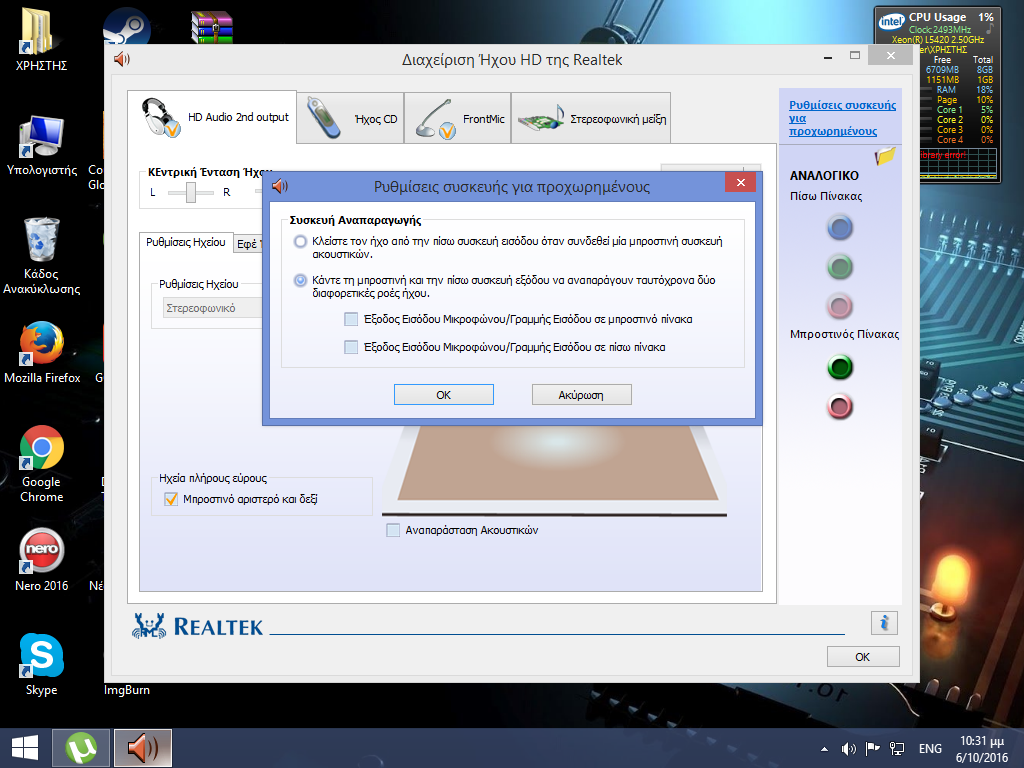Viewport: 1024px width, 768px height.
Task: Open the yellow connector settings folder icon
Action: pyautogui.click(x=885, y=156)
